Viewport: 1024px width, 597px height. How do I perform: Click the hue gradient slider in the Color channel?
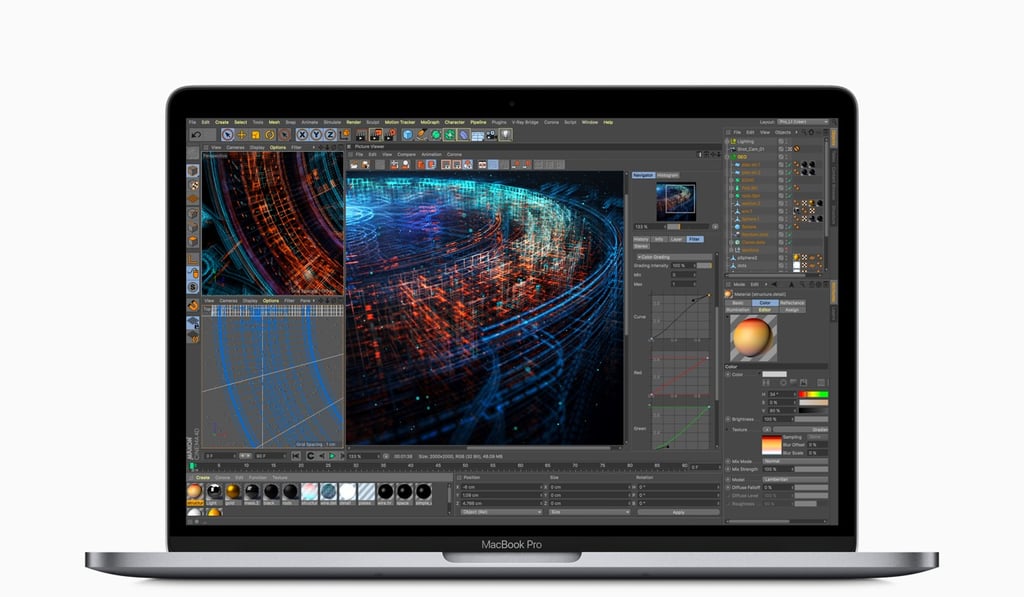tap(813, 394)
